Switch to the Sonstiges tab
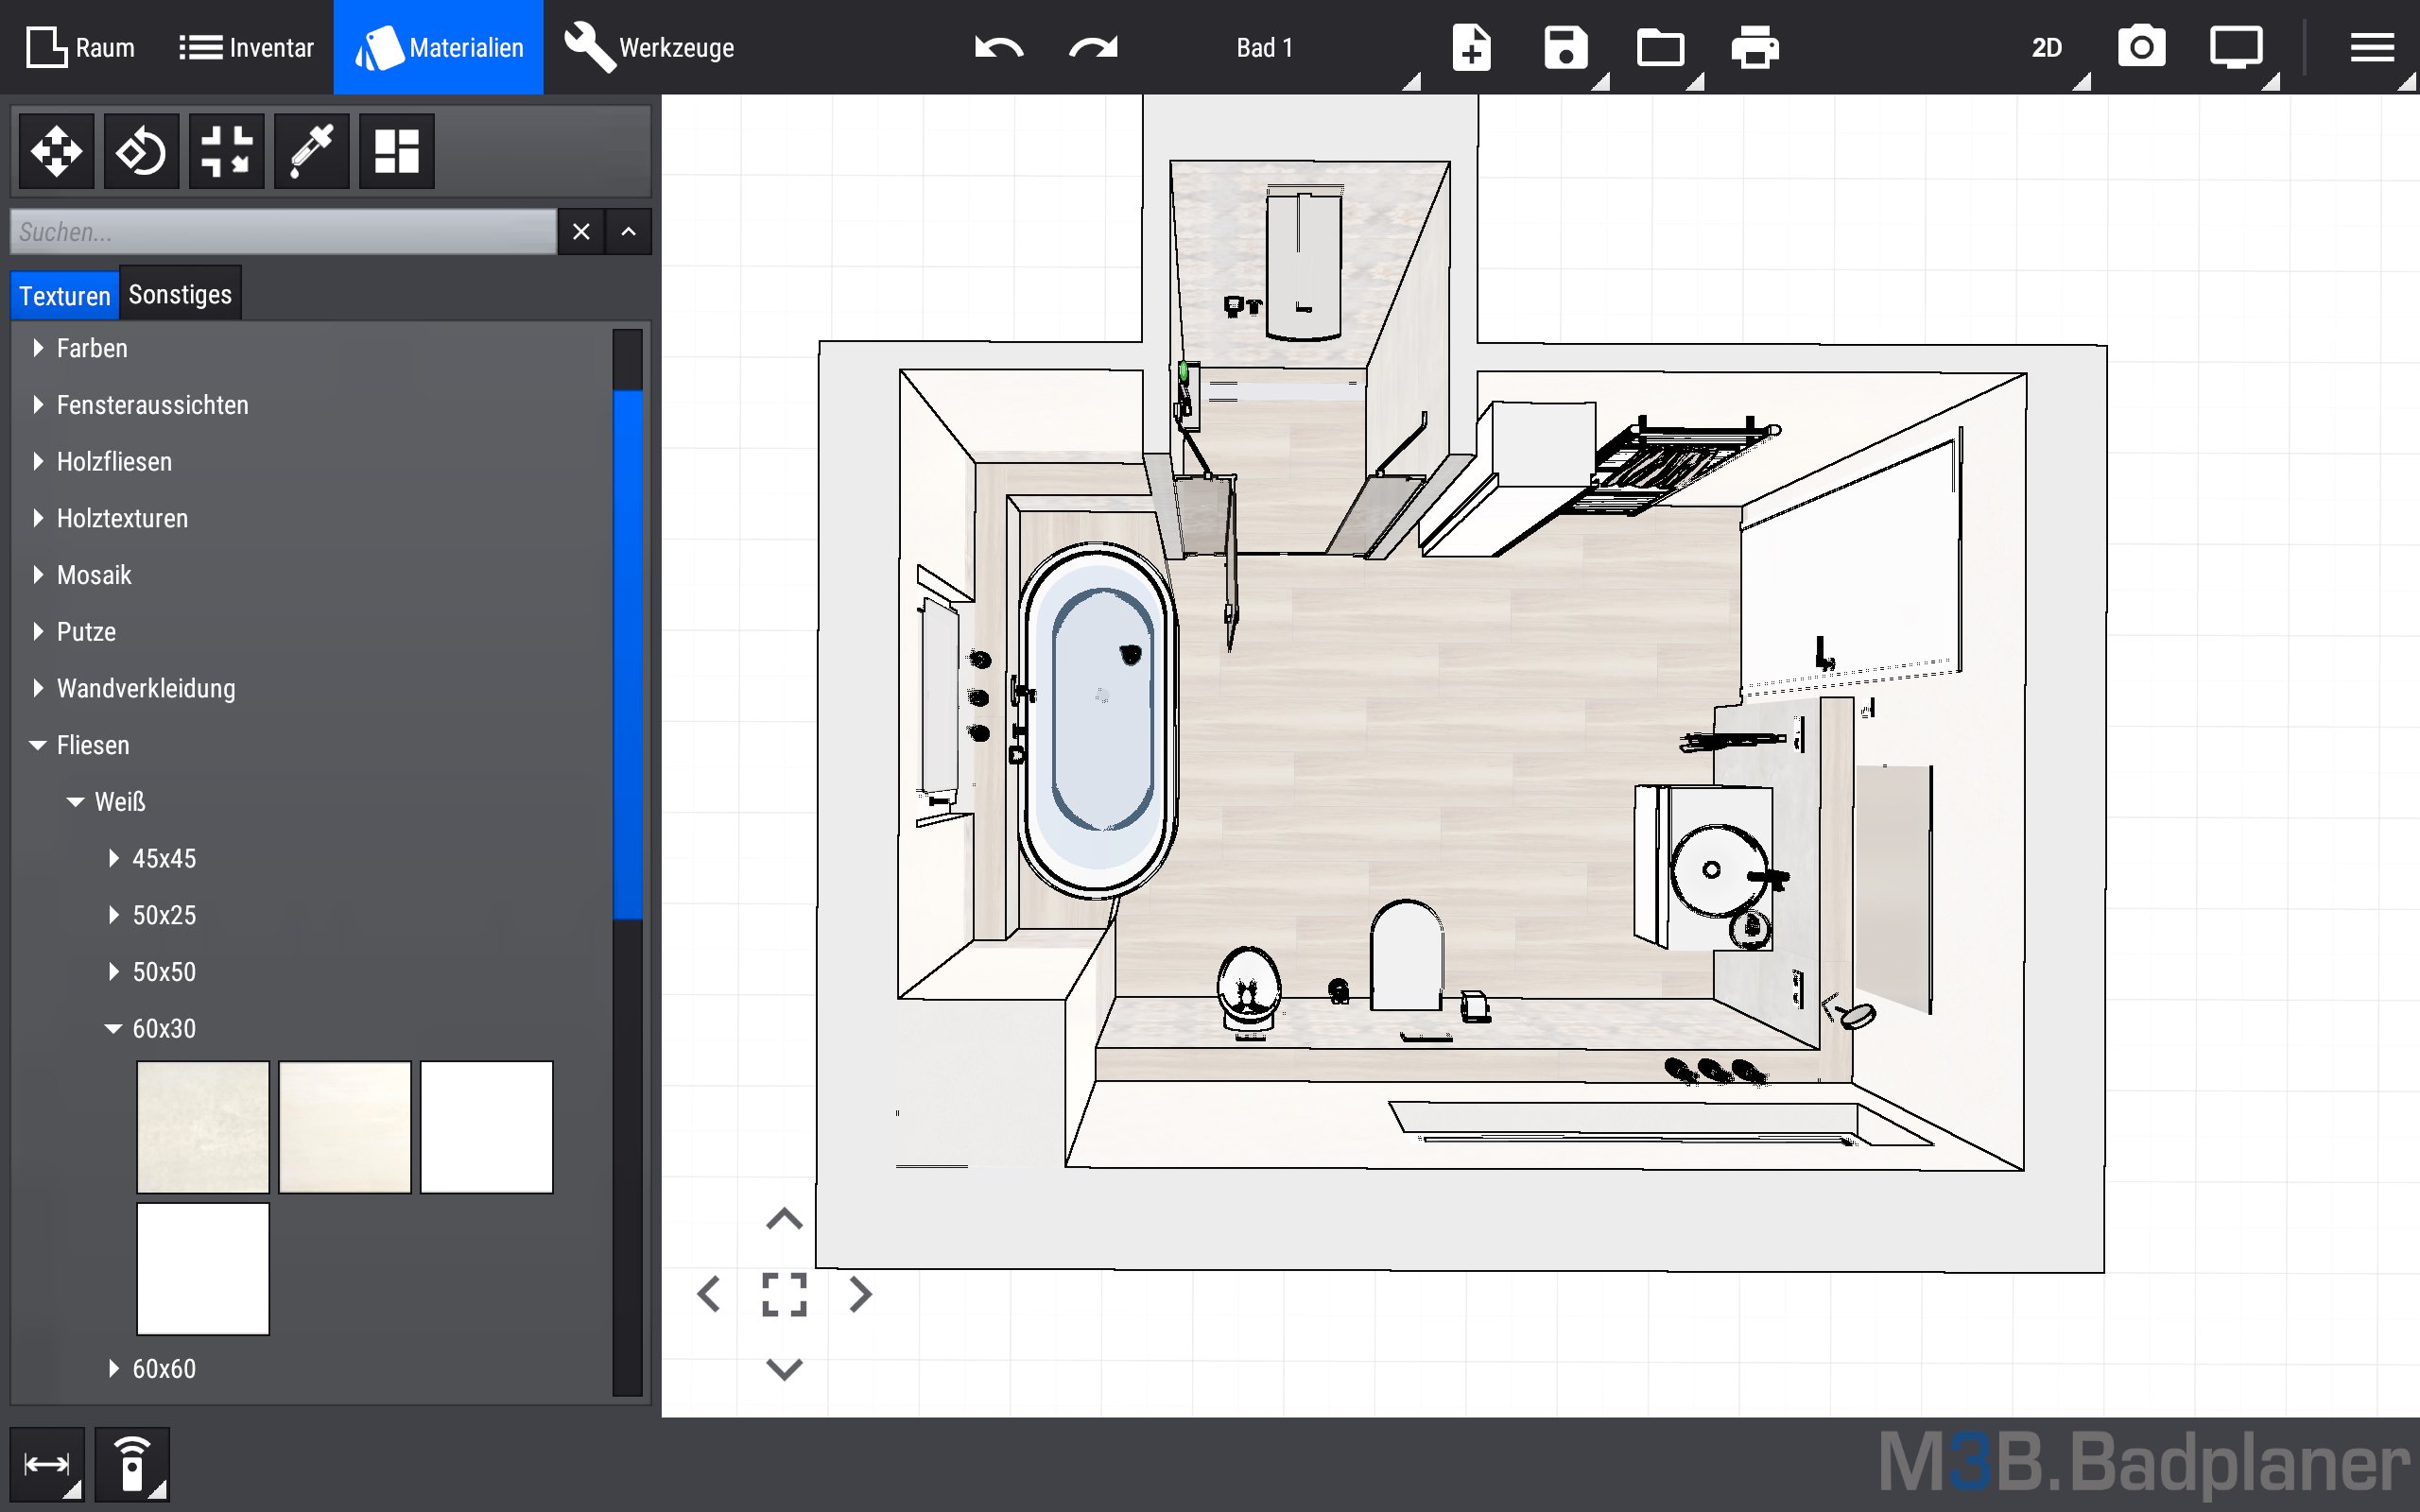 (x=180, y=295)
